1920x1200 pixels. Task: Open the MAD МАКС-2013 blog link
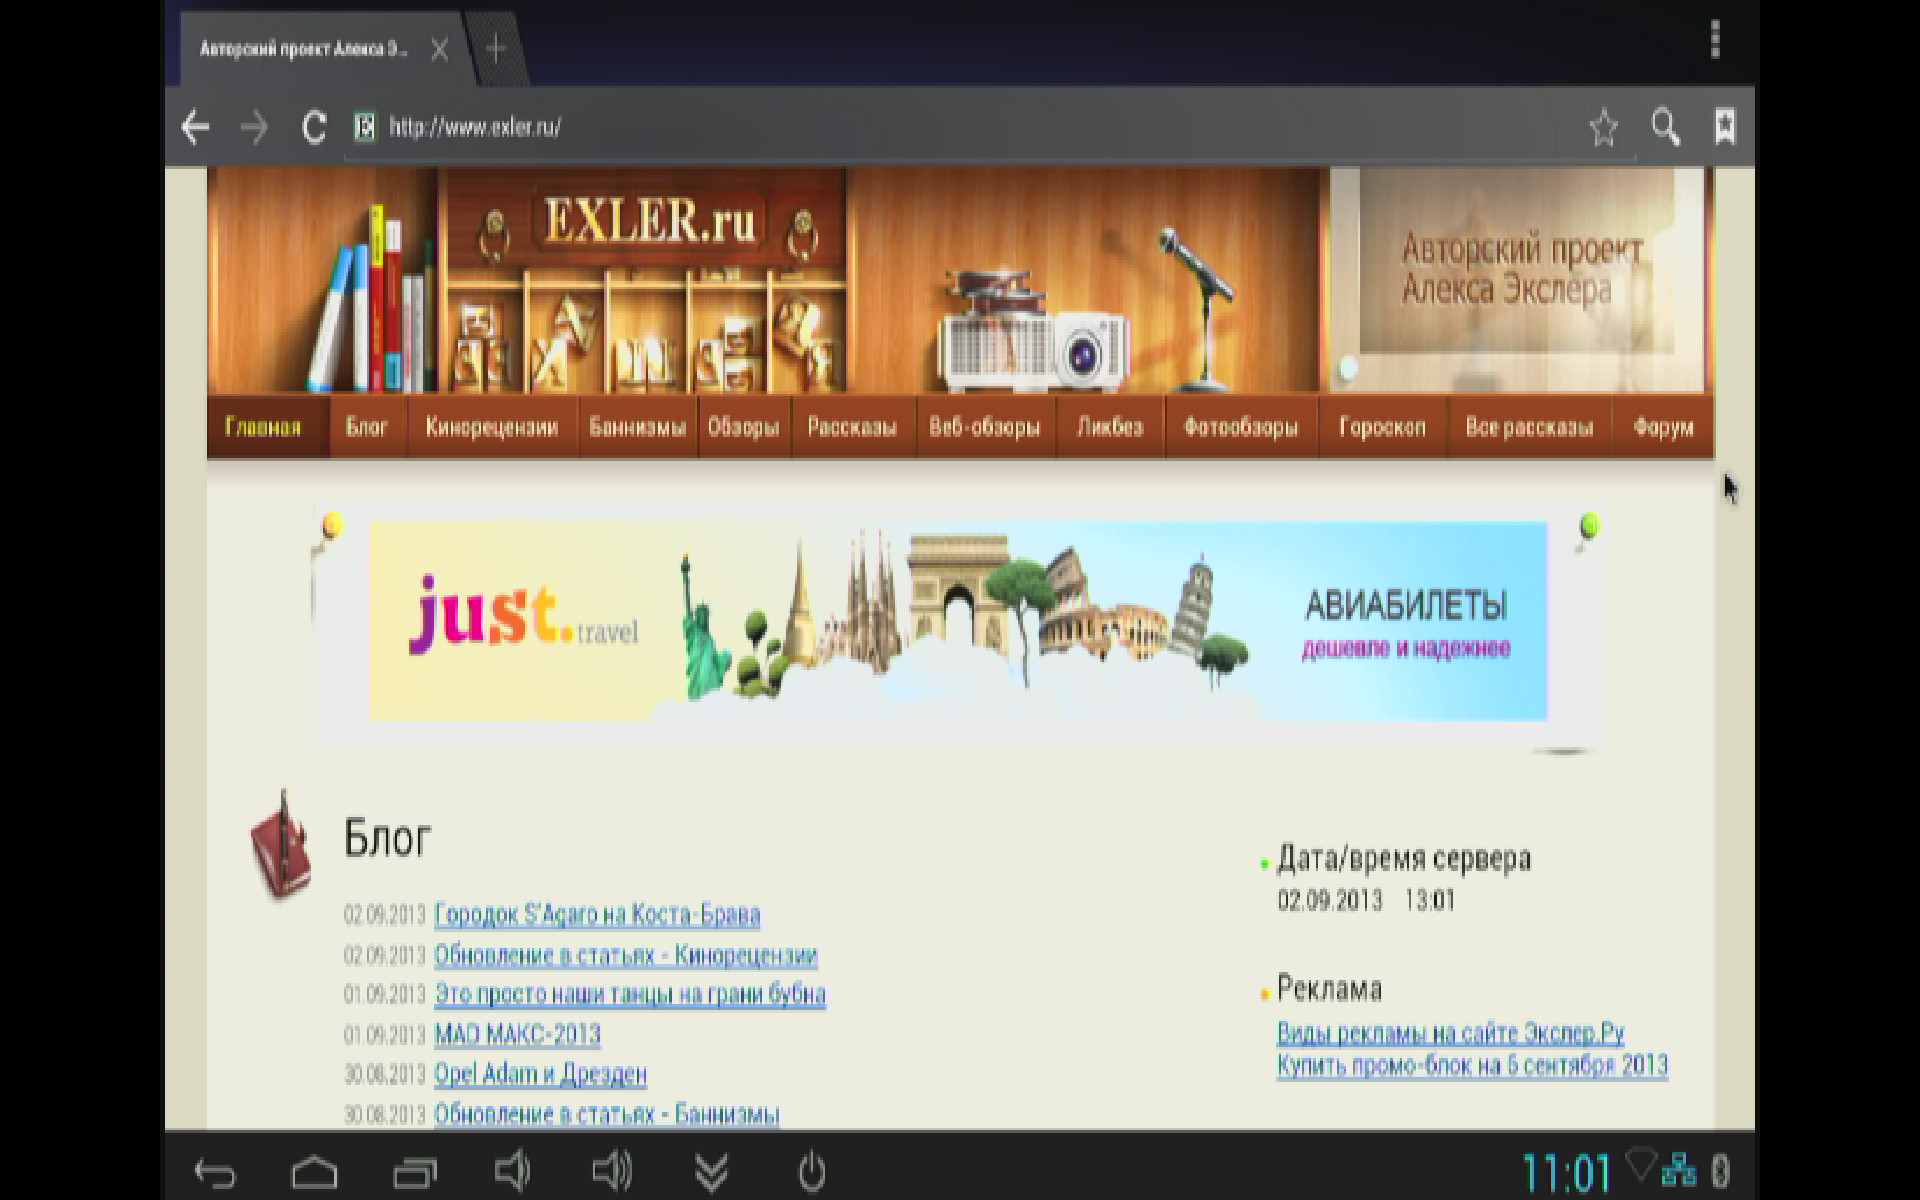click(x=517, y=1034)
